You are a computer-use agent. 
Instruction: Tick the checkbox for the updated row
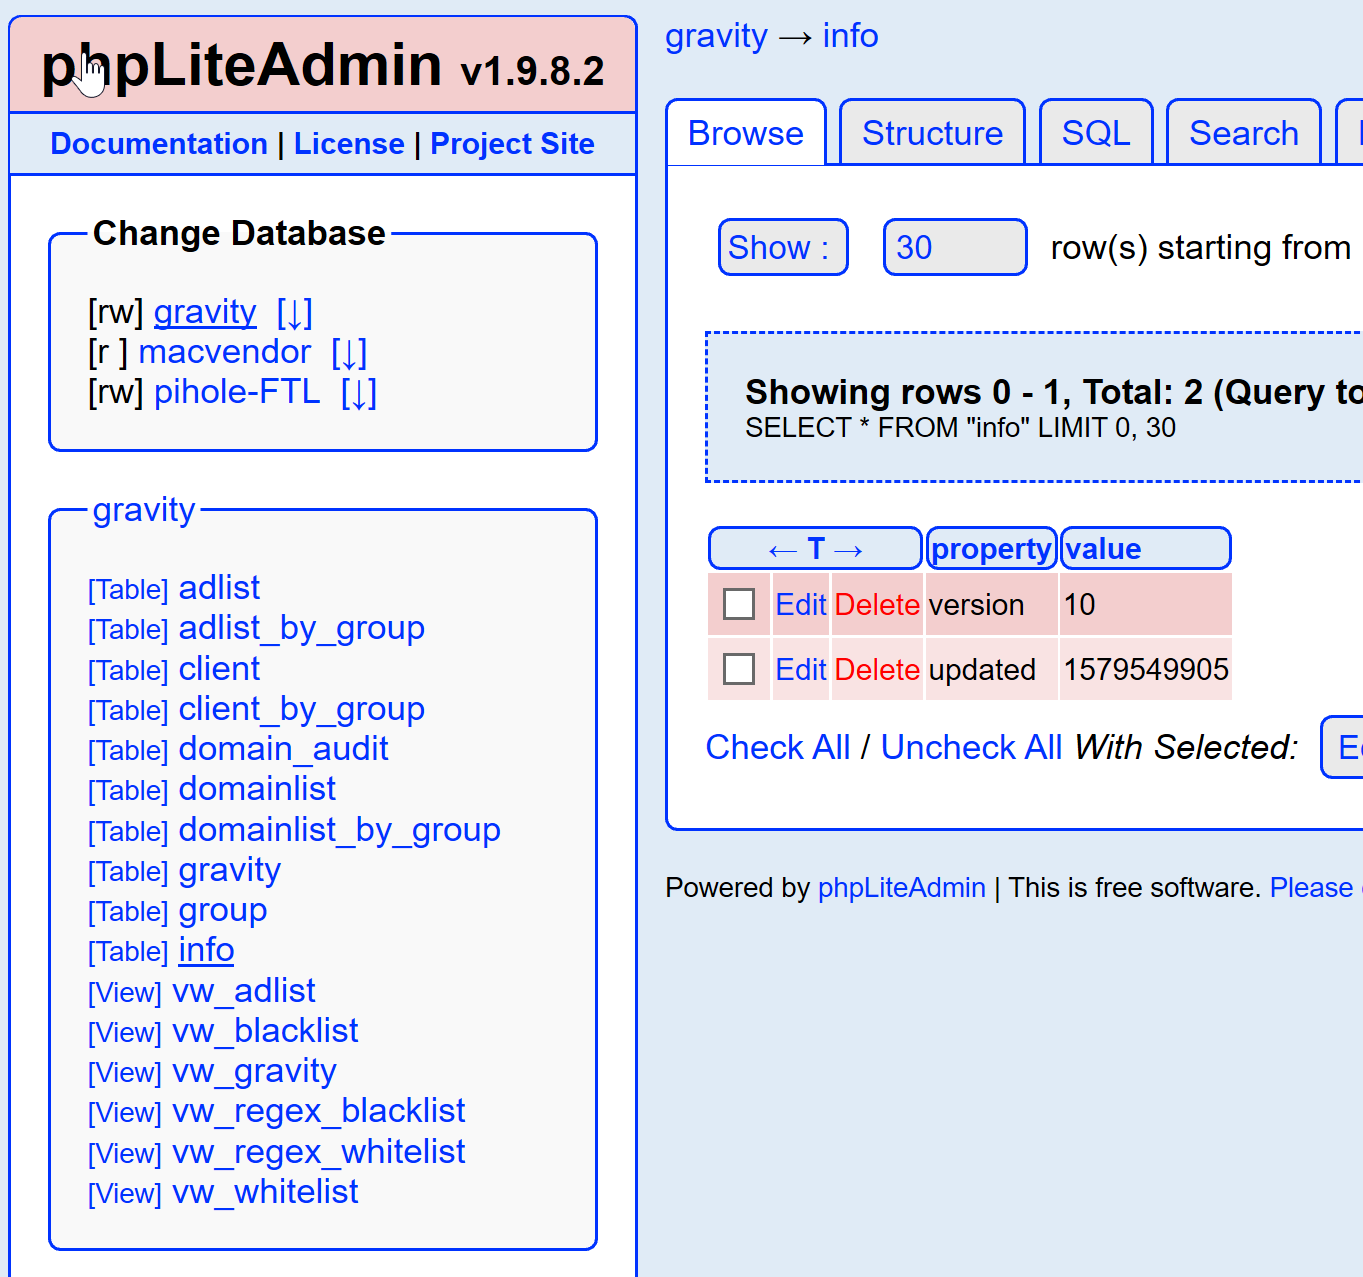(x=739, y=669)
